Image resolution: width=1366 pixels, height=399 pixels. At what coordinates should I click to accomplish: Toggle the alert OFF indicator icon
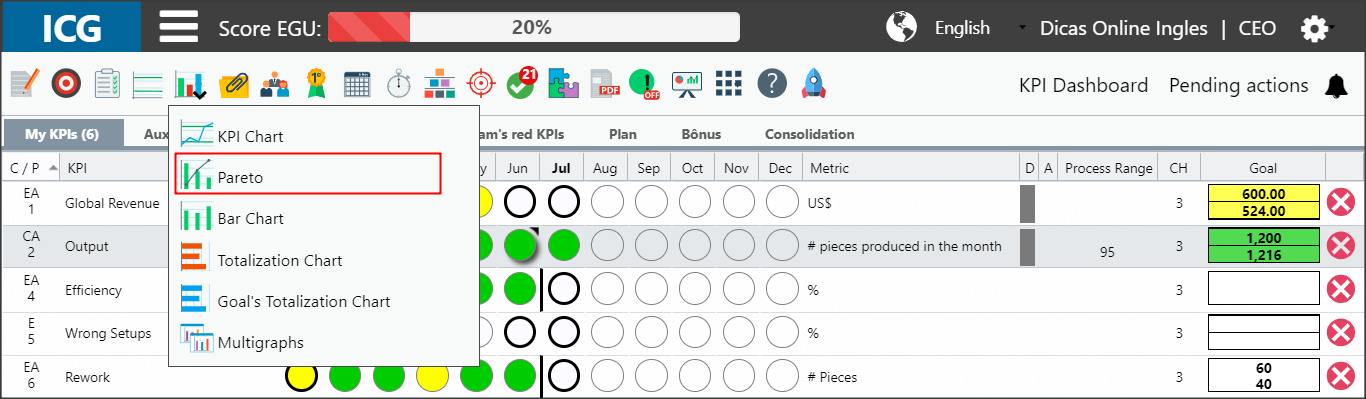pos(644,84)
